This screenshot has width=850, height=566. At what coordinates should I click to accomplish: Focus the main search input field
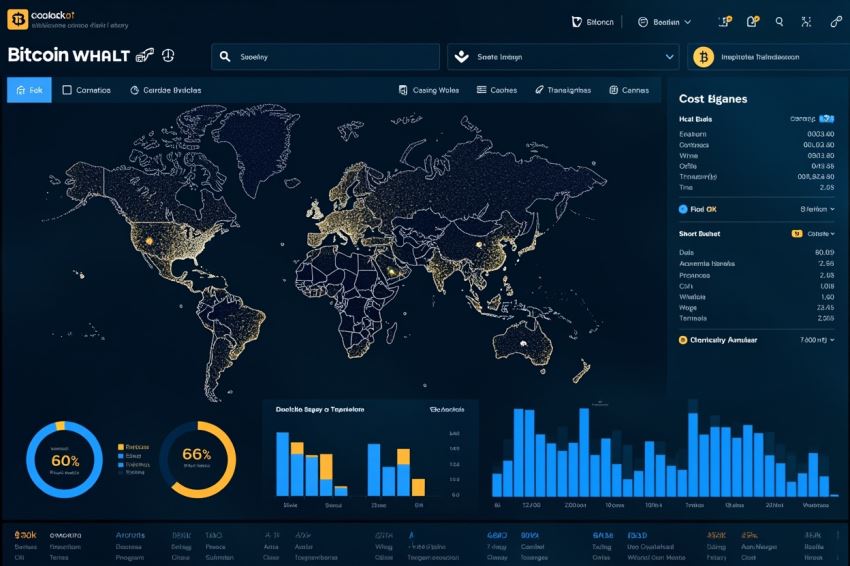(325, 57)
